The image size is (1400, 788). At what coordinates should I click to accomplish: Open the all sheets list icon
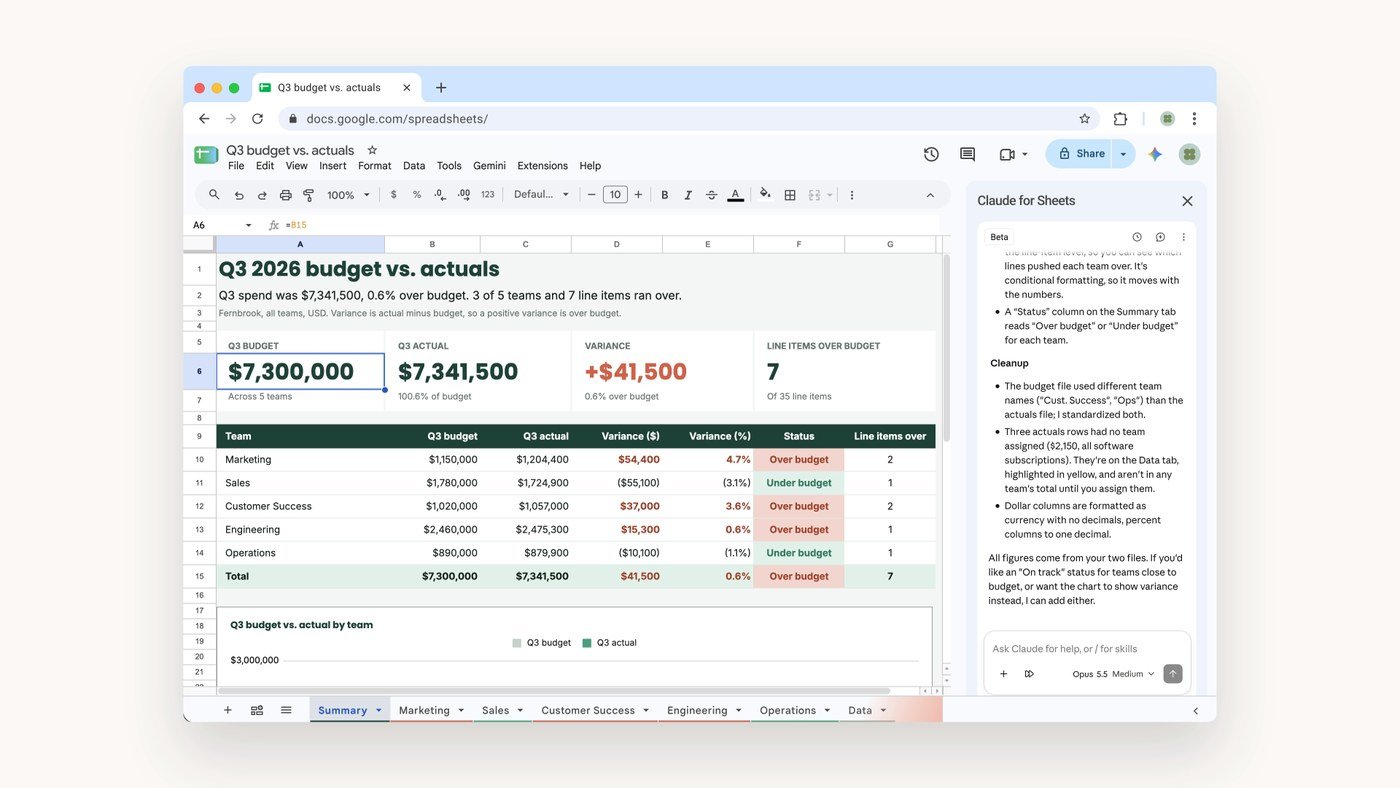(x=286, y=710)
